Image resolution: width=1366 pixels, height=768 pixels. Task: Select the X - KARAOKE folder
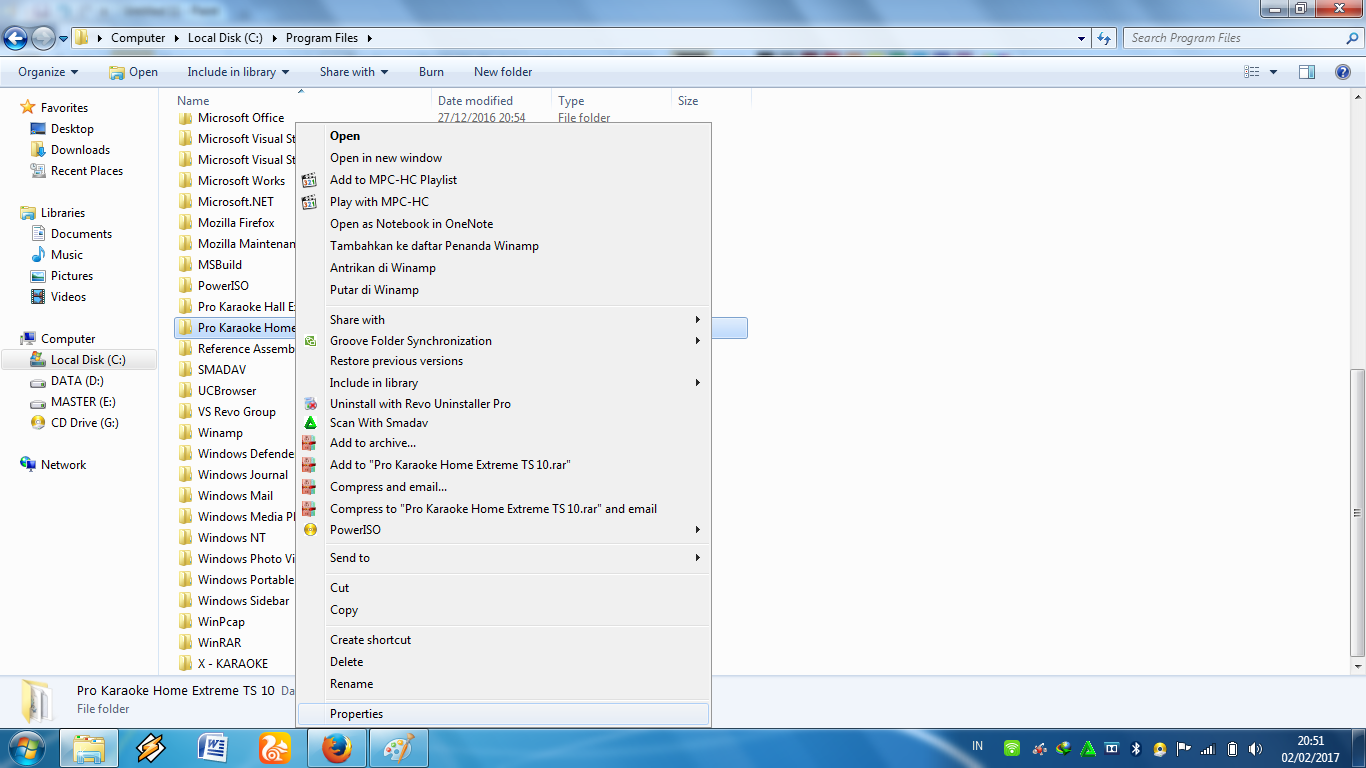coord(233,664)
